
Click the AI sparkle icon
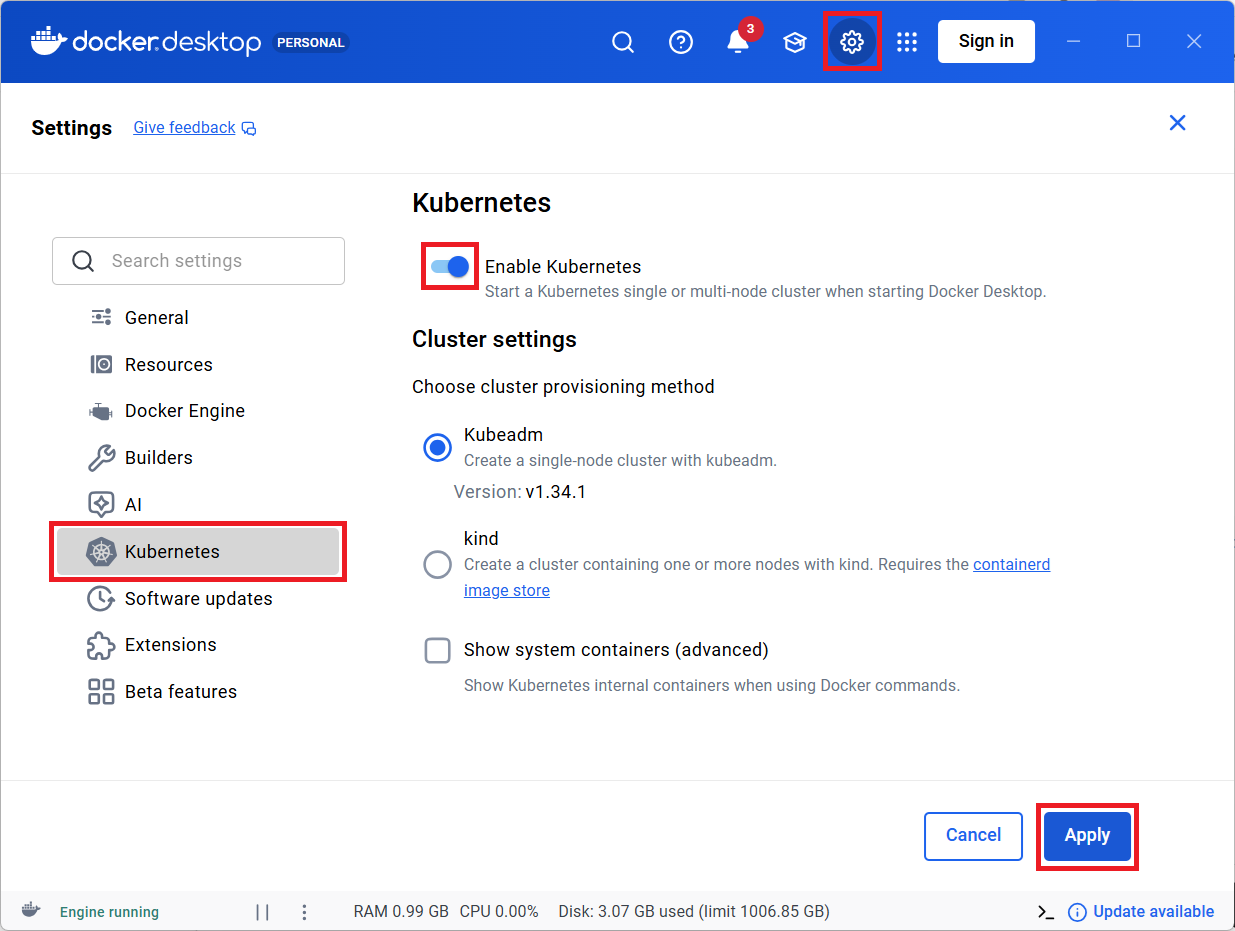[x=101, y=504]
